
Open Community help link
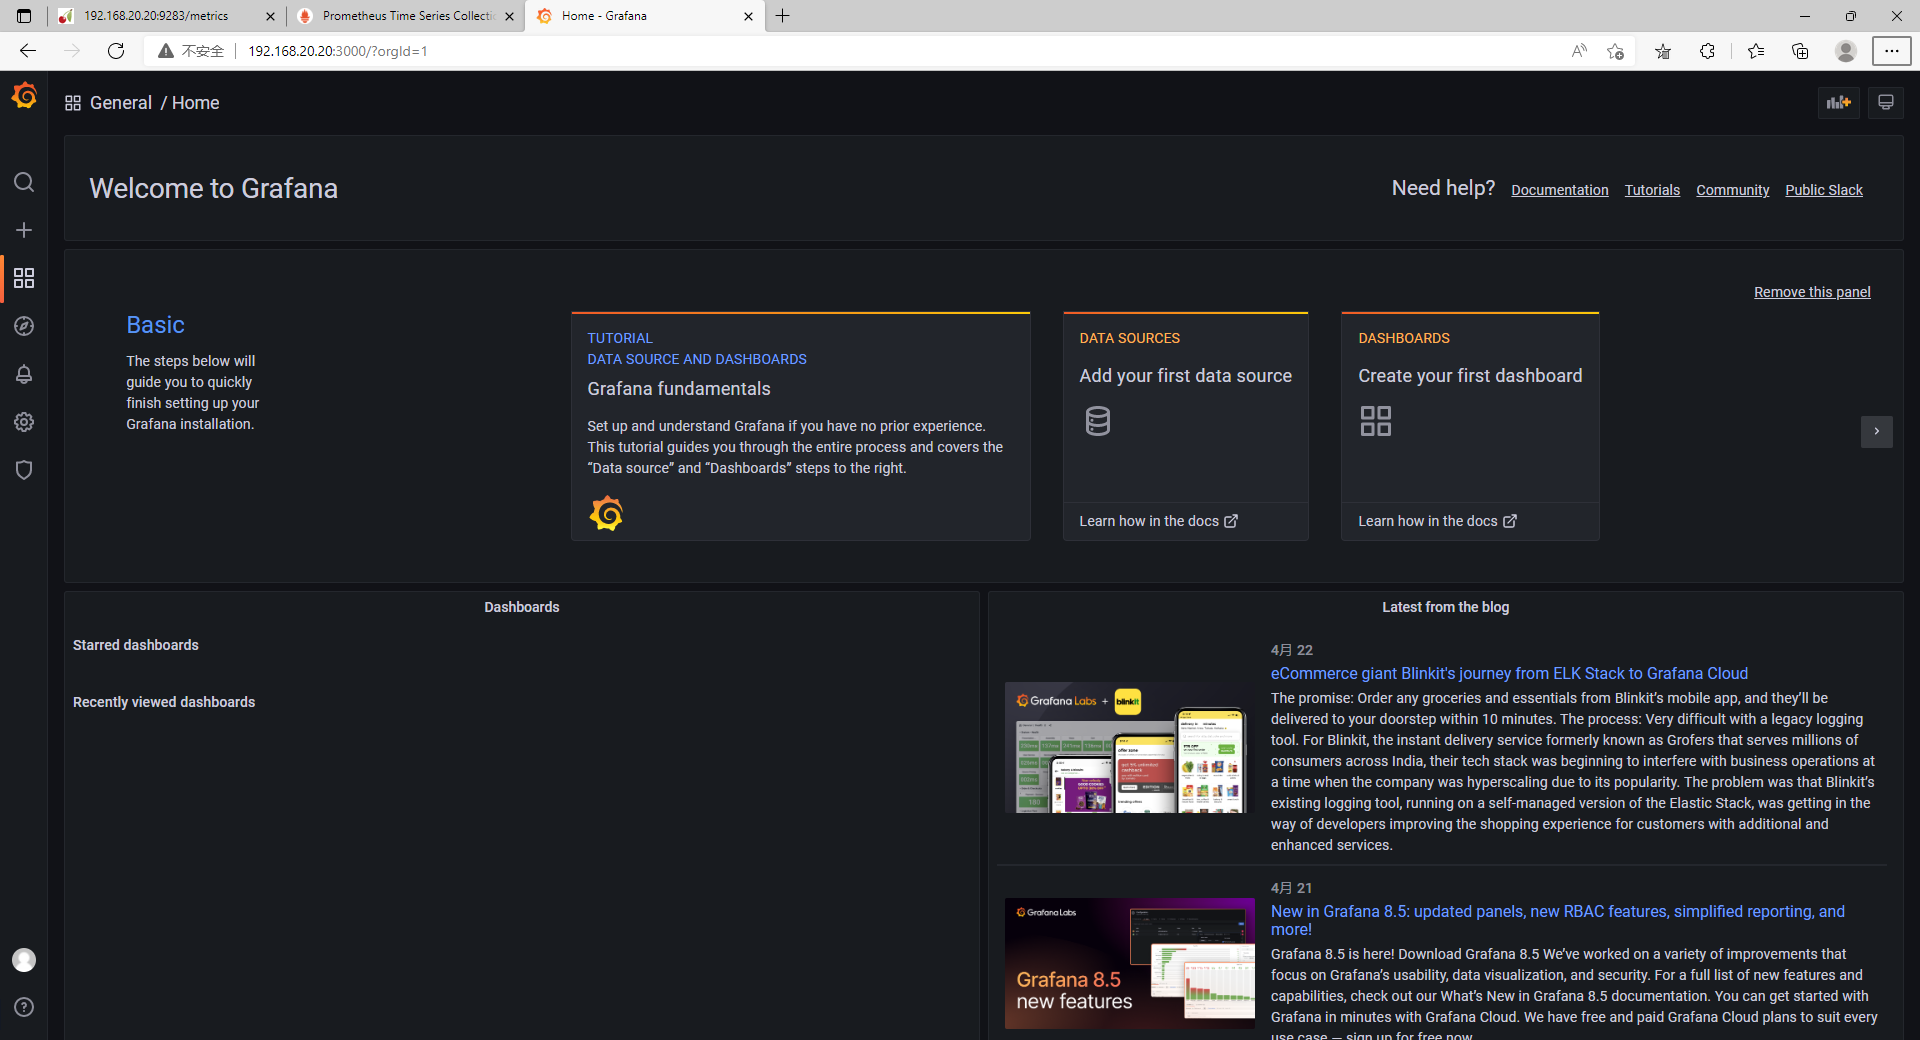pyautogui.click(x=1732, y=190)
